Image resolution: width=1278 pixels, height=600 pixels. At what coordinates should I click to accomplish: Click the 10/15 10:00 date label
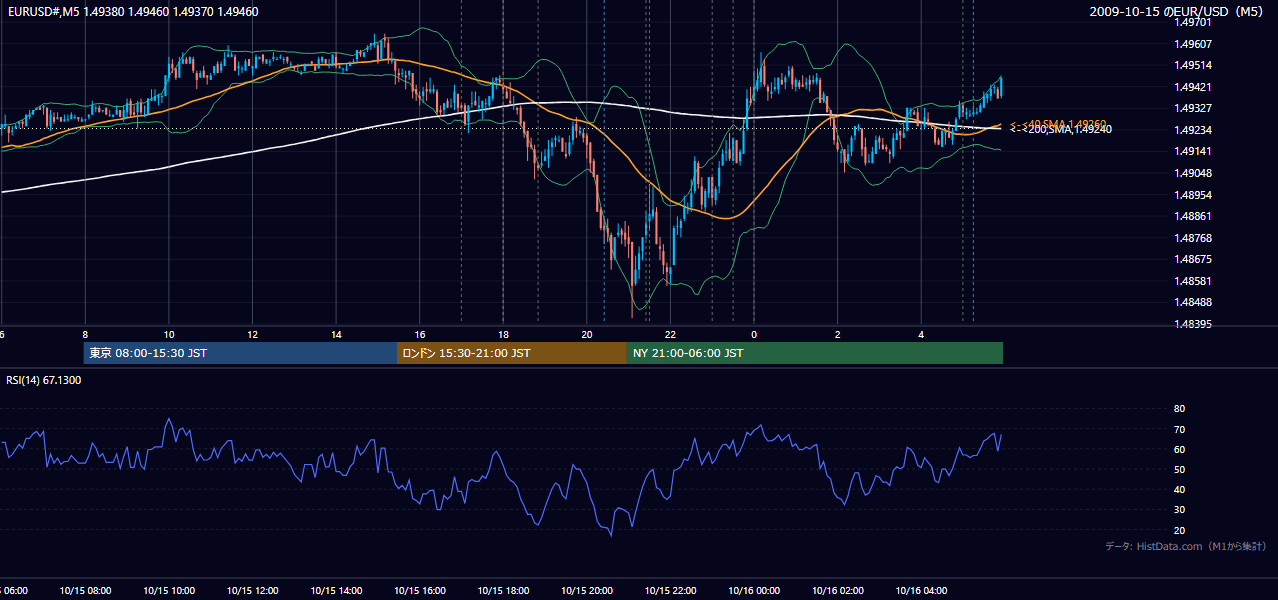tap(169, 591)
